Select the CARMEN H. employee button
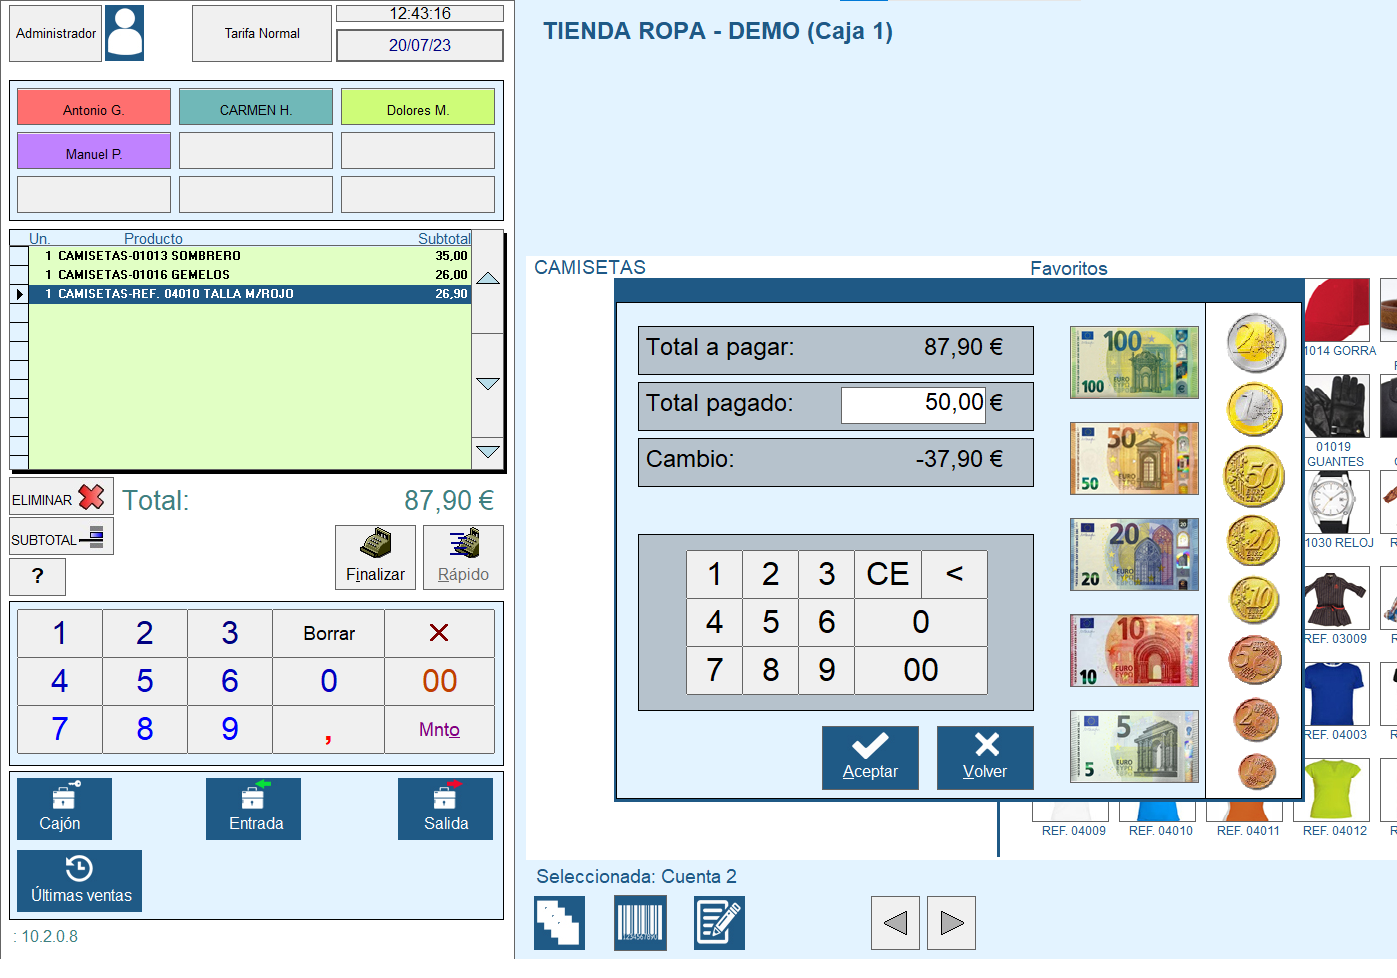 [256, 108]
